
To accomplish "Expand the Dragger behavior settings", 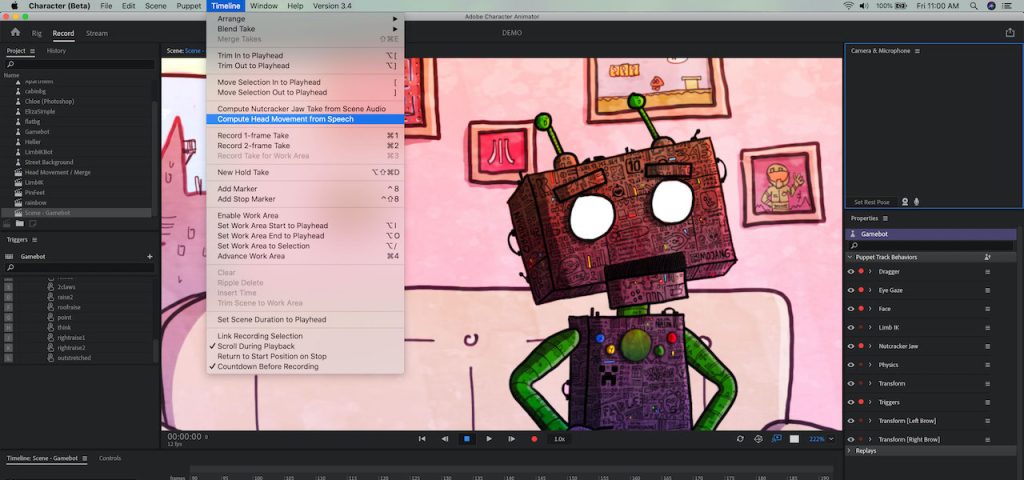I will point(870,272).
